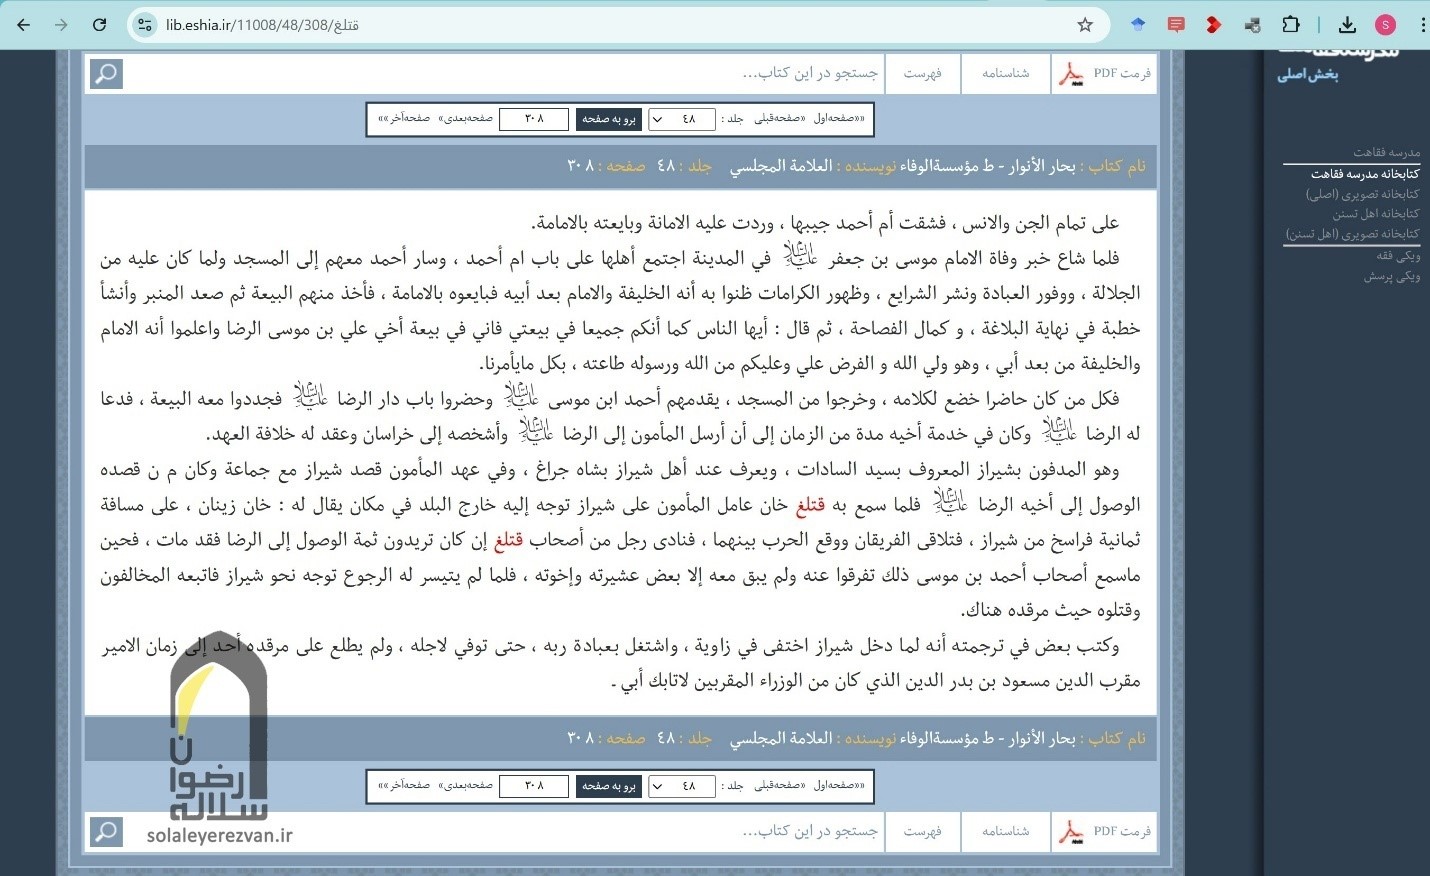1430x876 pixels.
Task: Click the top search magnifier icon
Action: pyautogui.click(x=106, y=74)
